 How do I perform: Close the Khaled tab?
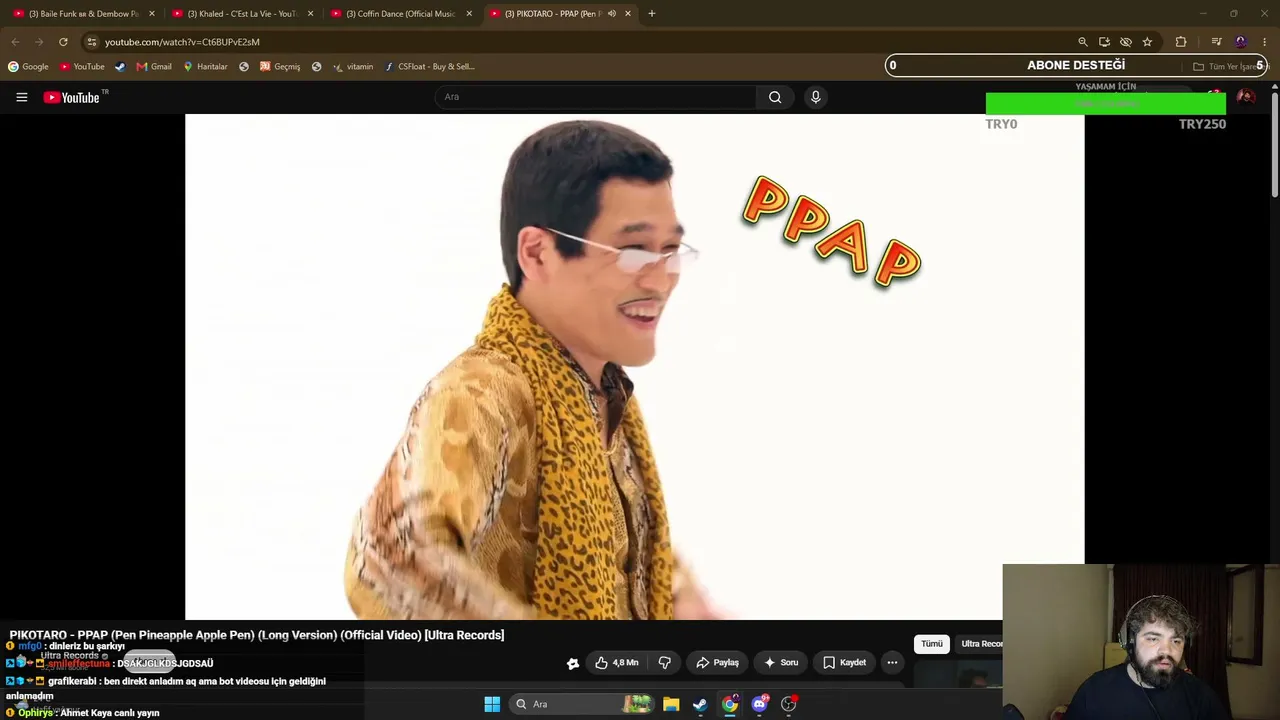pyautogui.click(x=310, y=14)
